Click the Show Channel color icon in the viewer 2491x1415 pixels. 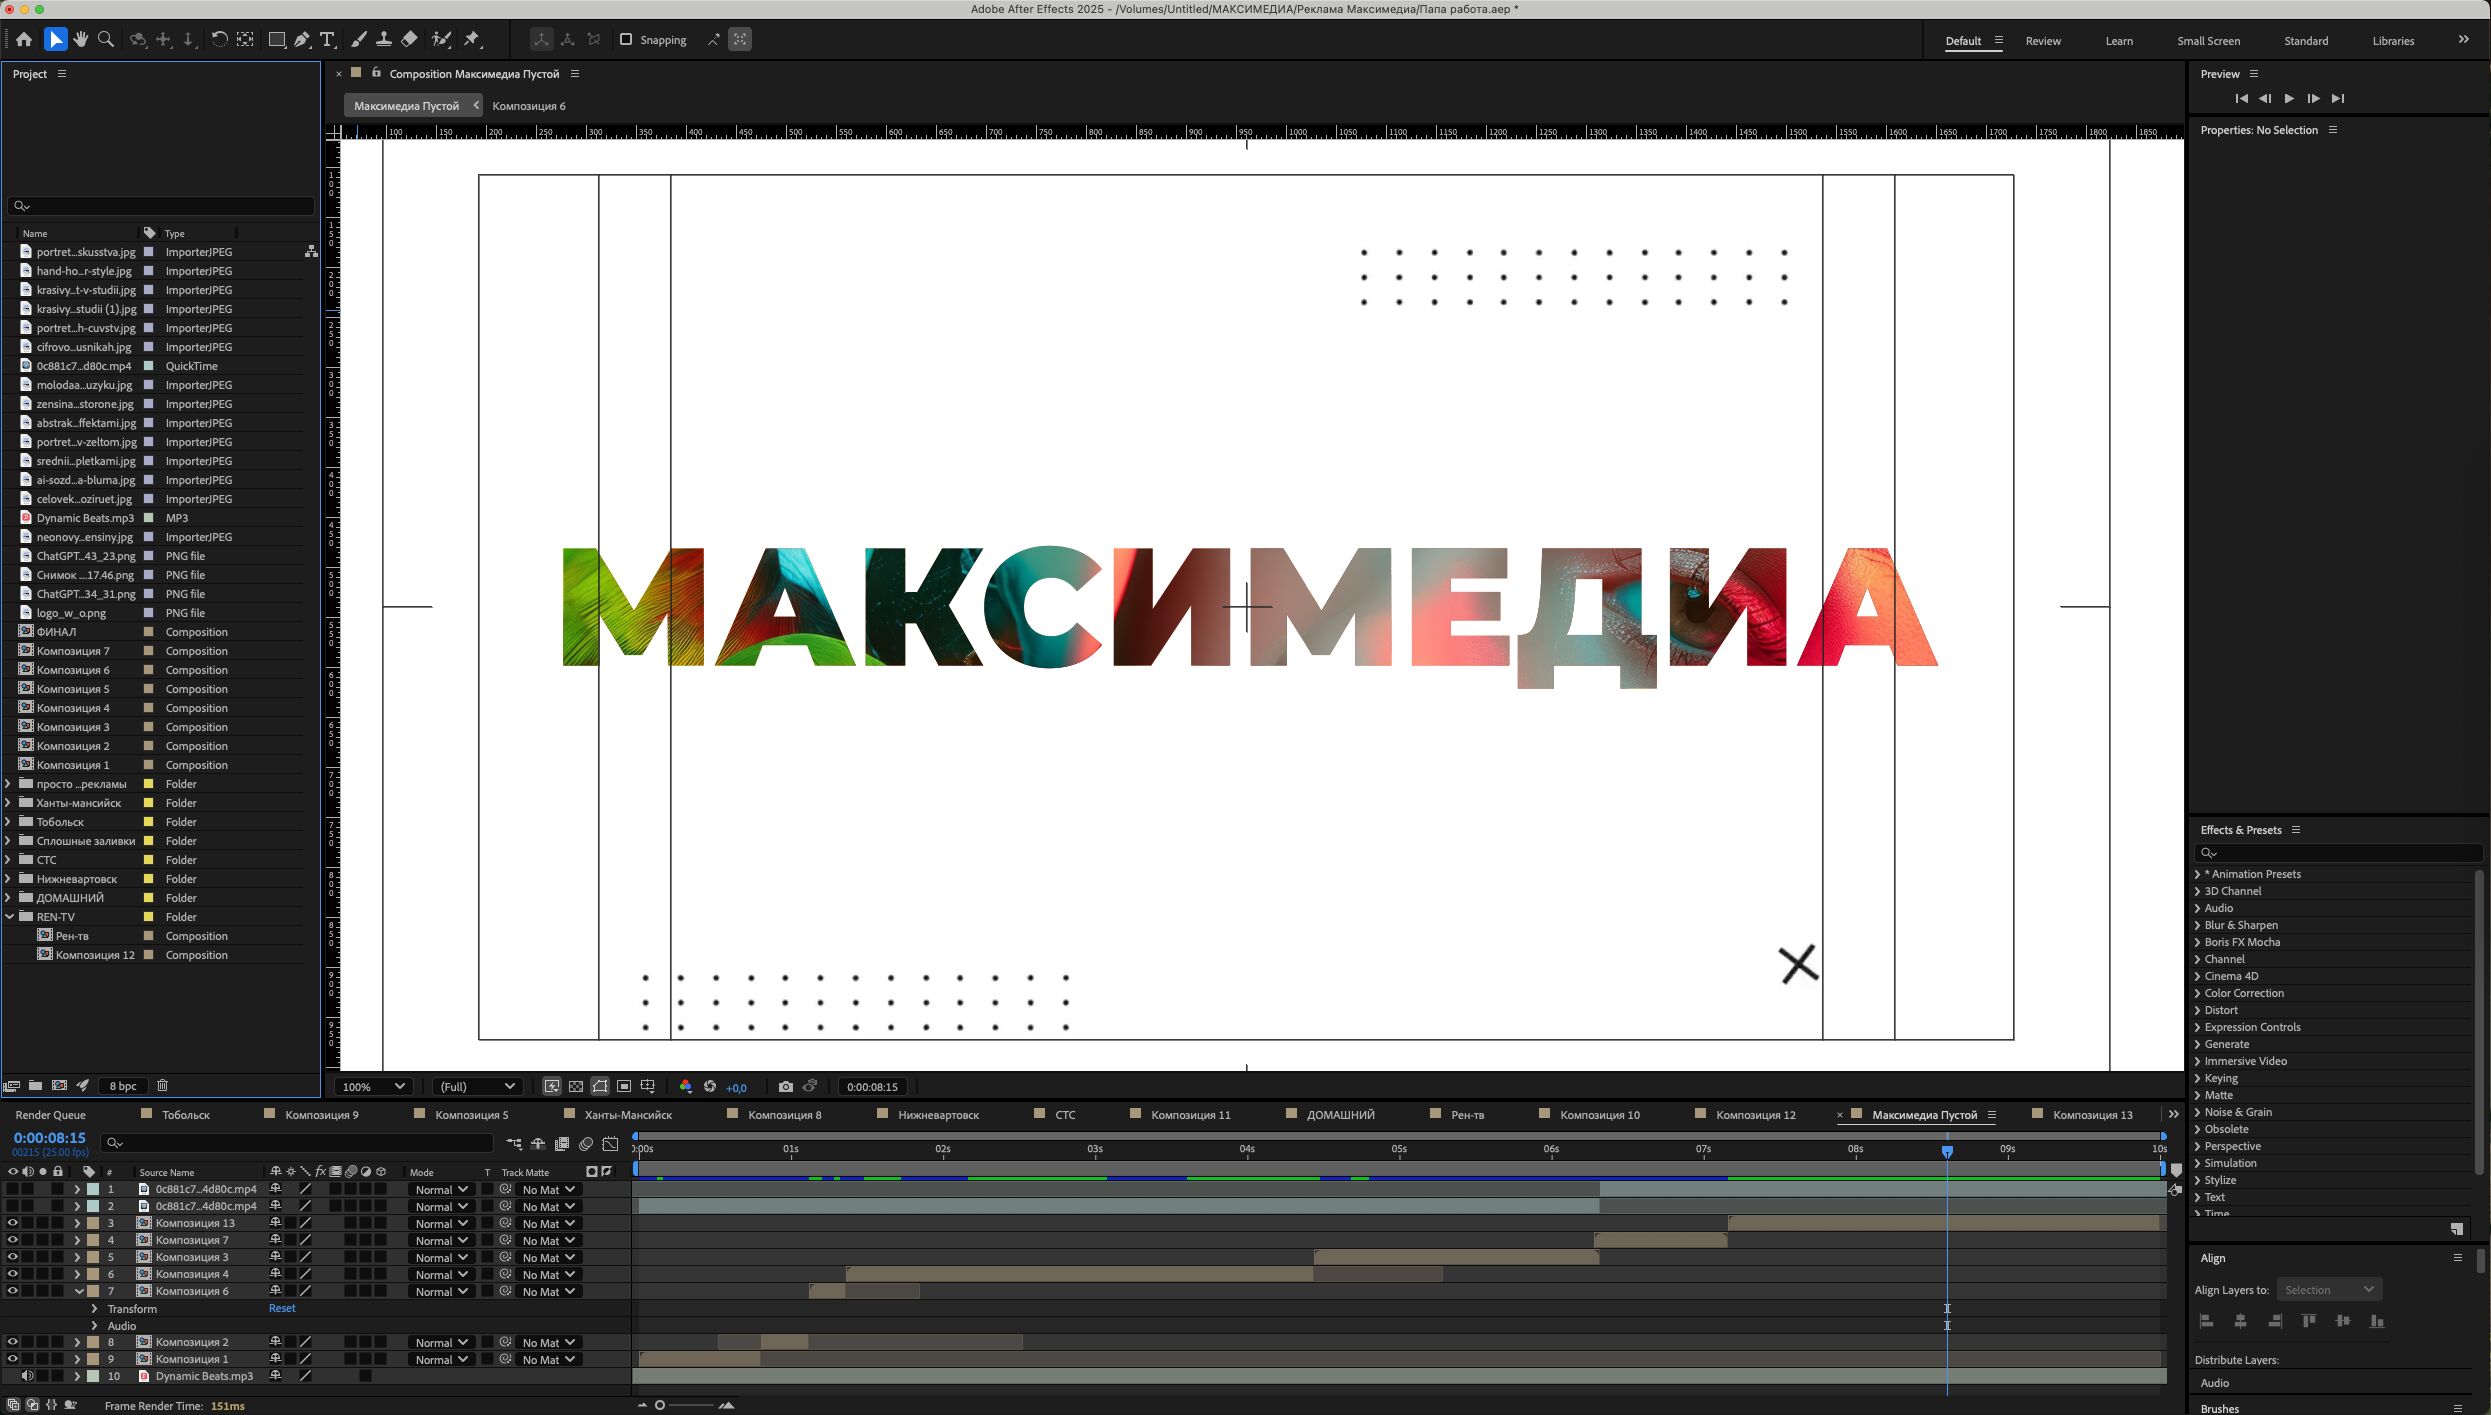685,1086
